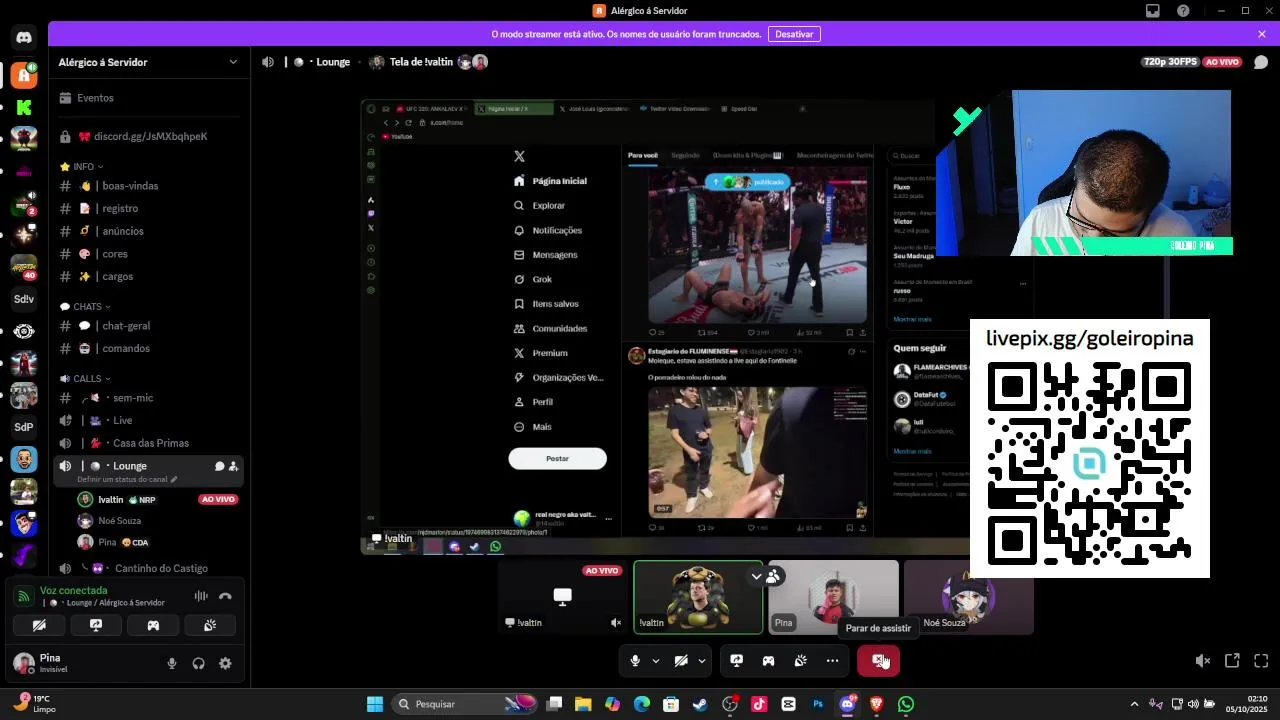Viewport: 1280px width, 720px height.
Task: Collapse participant tiles chevron
Action: click(x=757, y=576)
